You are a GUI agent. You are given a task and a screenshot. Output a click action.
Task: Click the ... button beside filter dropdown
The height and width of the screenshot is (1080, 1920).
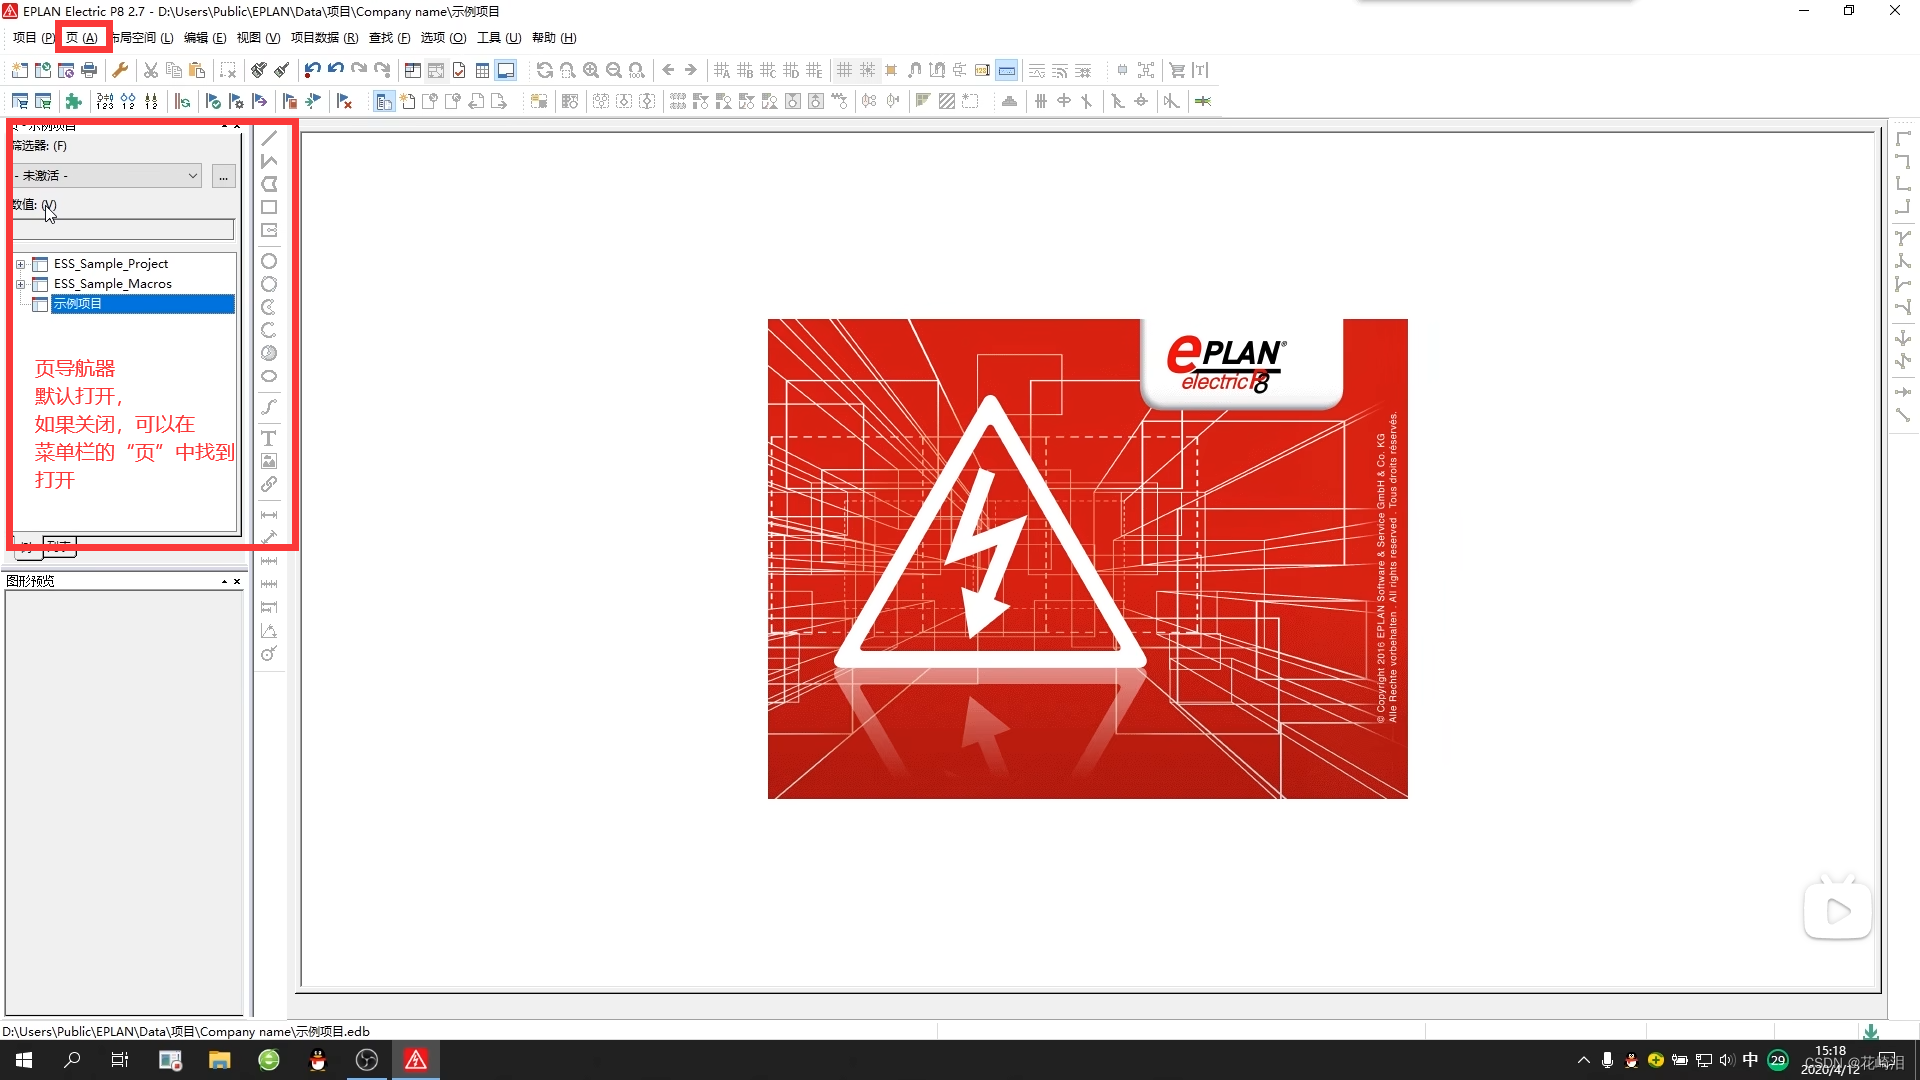pyautogui.click(x=223, y=176)
